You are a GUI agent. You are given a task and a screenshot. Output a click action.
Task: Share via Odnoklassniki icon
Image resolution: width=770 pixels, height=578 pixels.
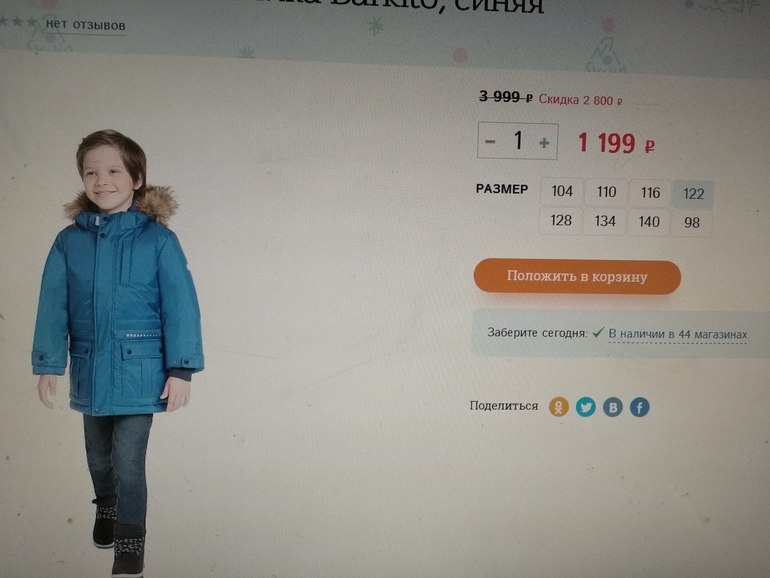558,407
